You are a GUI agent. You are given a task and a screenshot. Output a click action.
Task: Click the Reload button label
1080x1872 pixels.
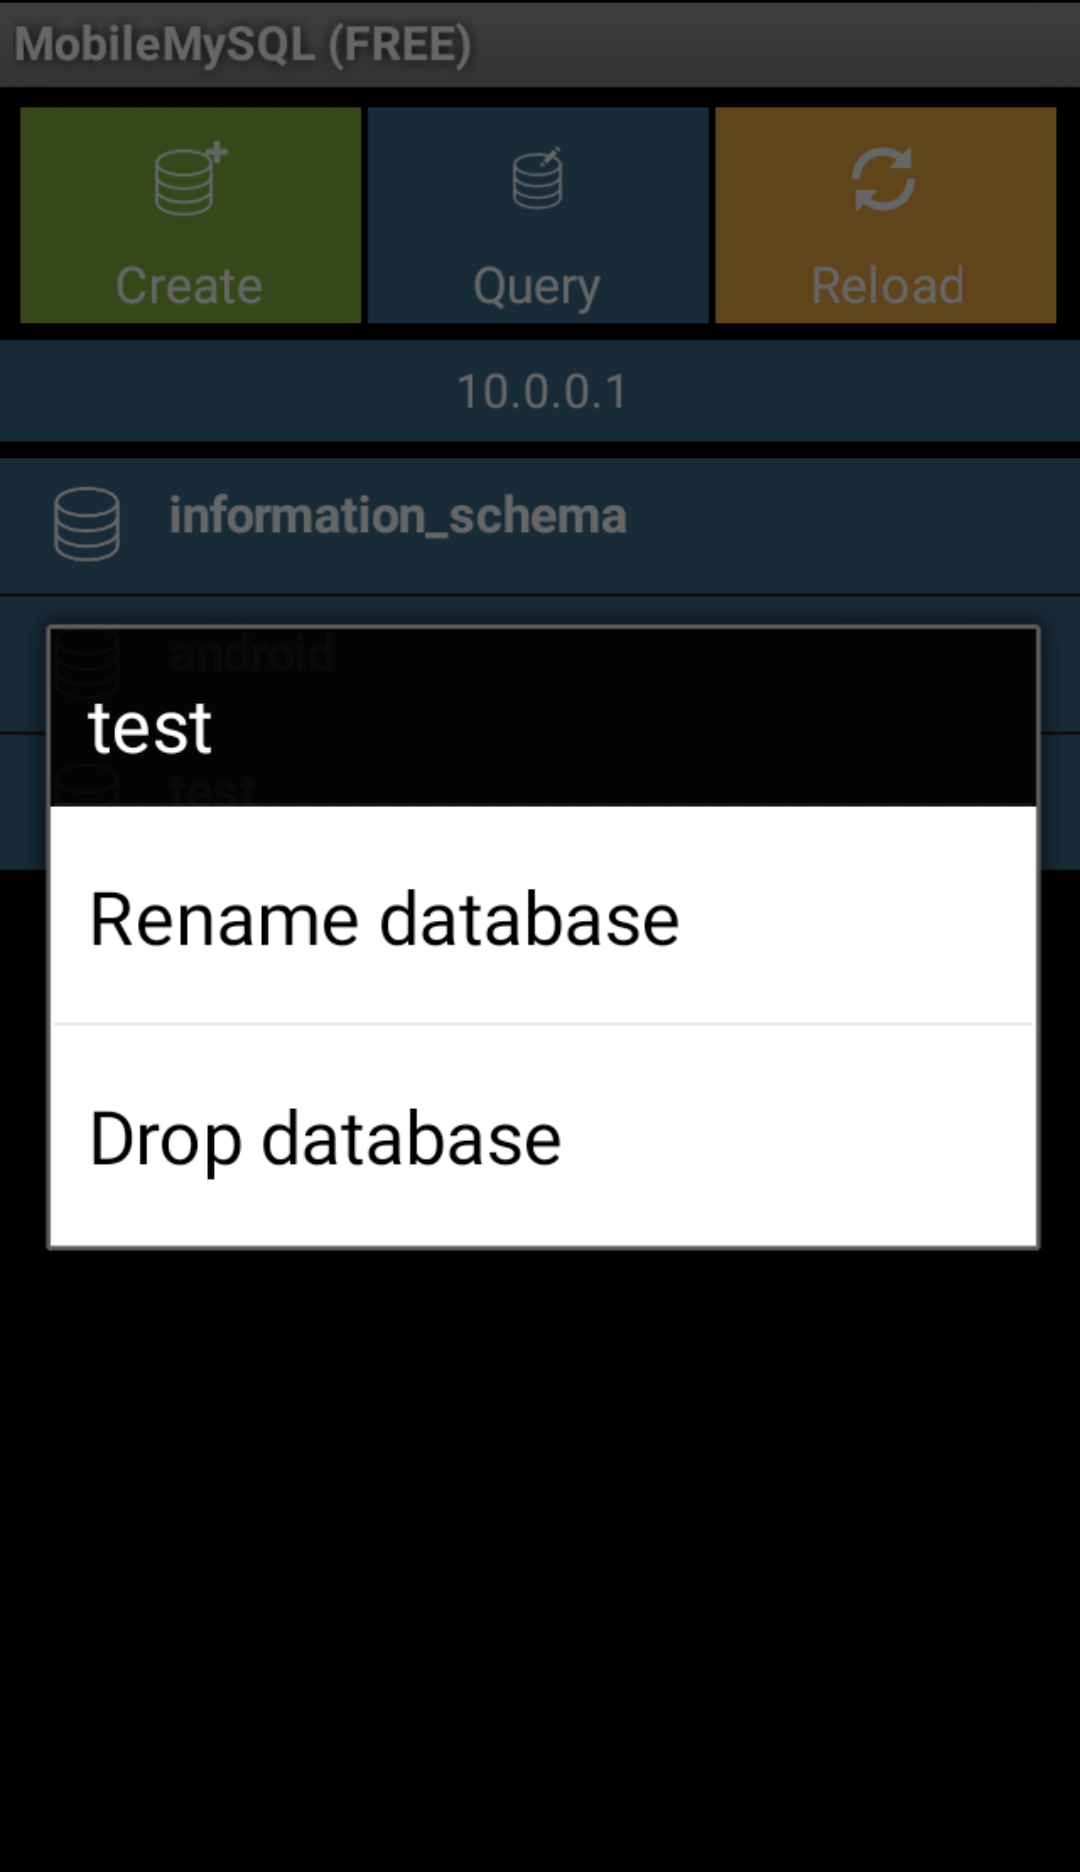(887, 286)
